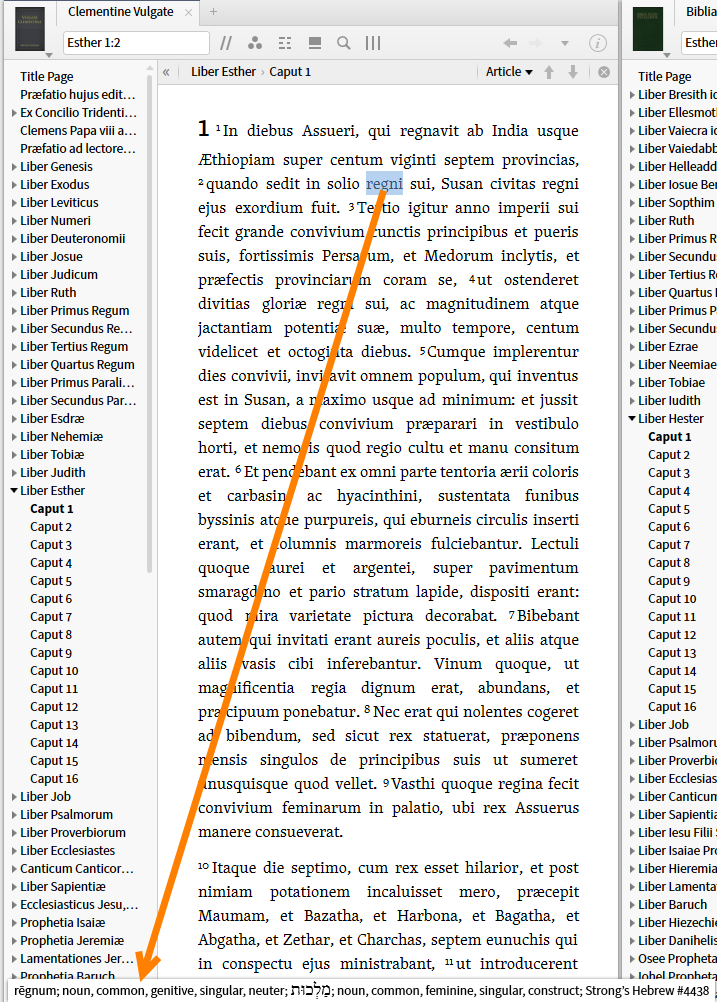This screenshot has width=717, height=1002.
Task: Expand Liber Genesis in left contents
Action: pyautogui.click(x=14, y=167)
